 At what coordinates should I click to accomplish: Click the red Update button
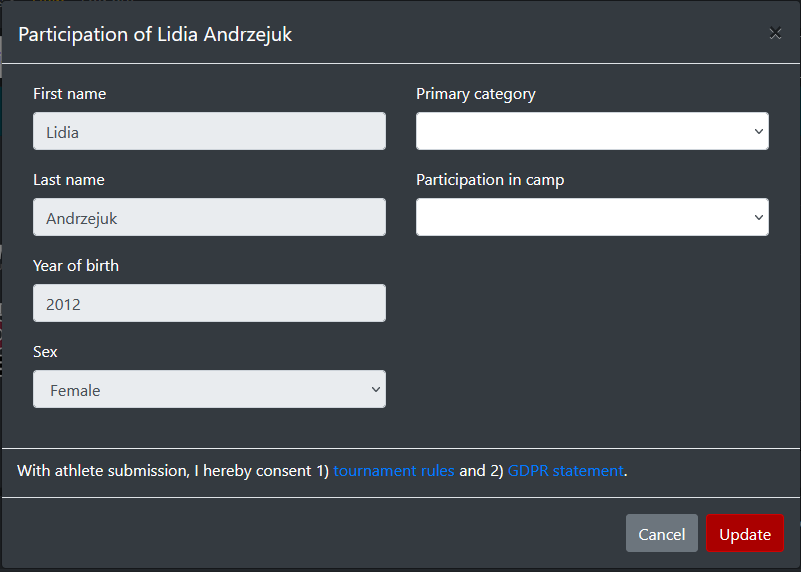pyautogui.click(x=745, y=533)
